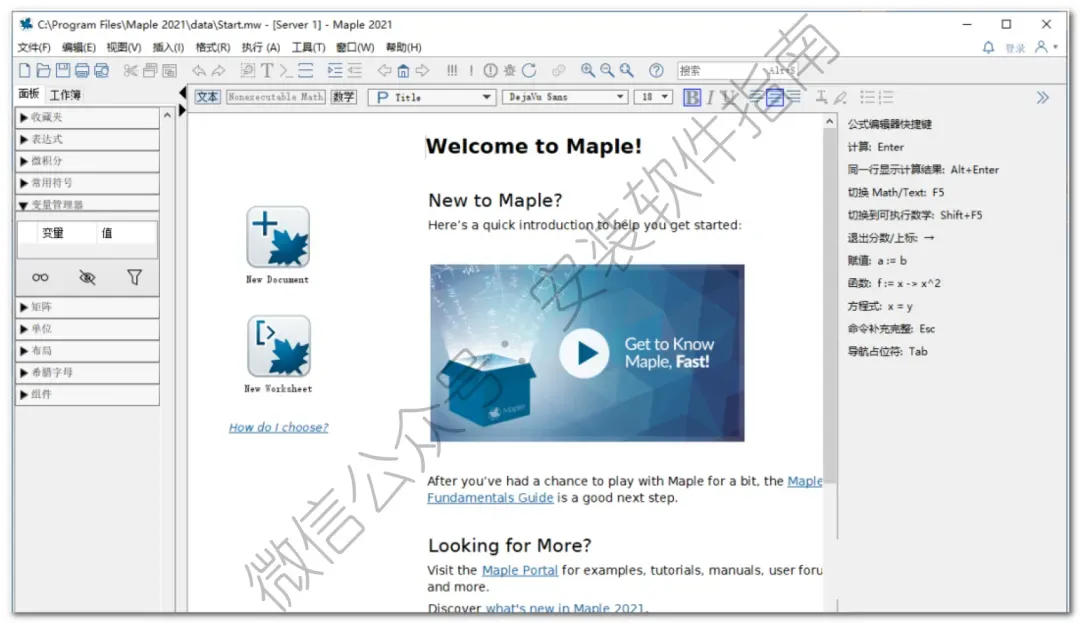Open the DejaVu Sans font dropdown
This screenshot has height=623, width=1080.
point(565,97)
